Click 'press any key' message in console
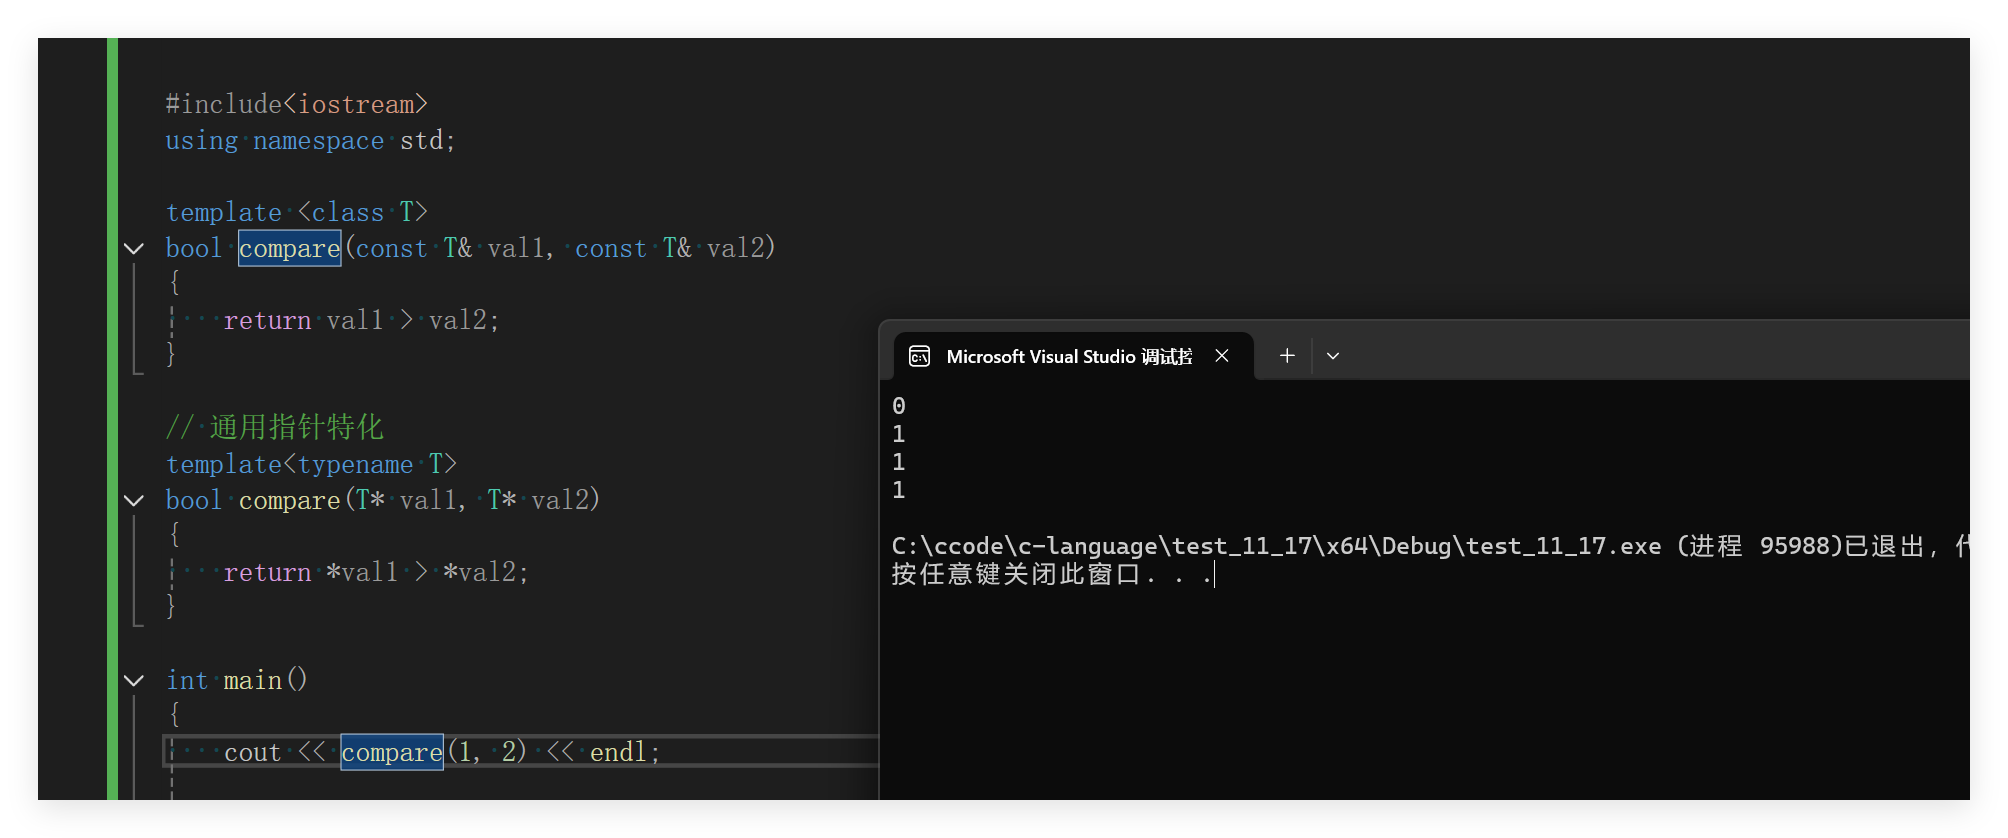The image size is (2008, 838). tap(1051, 574)
